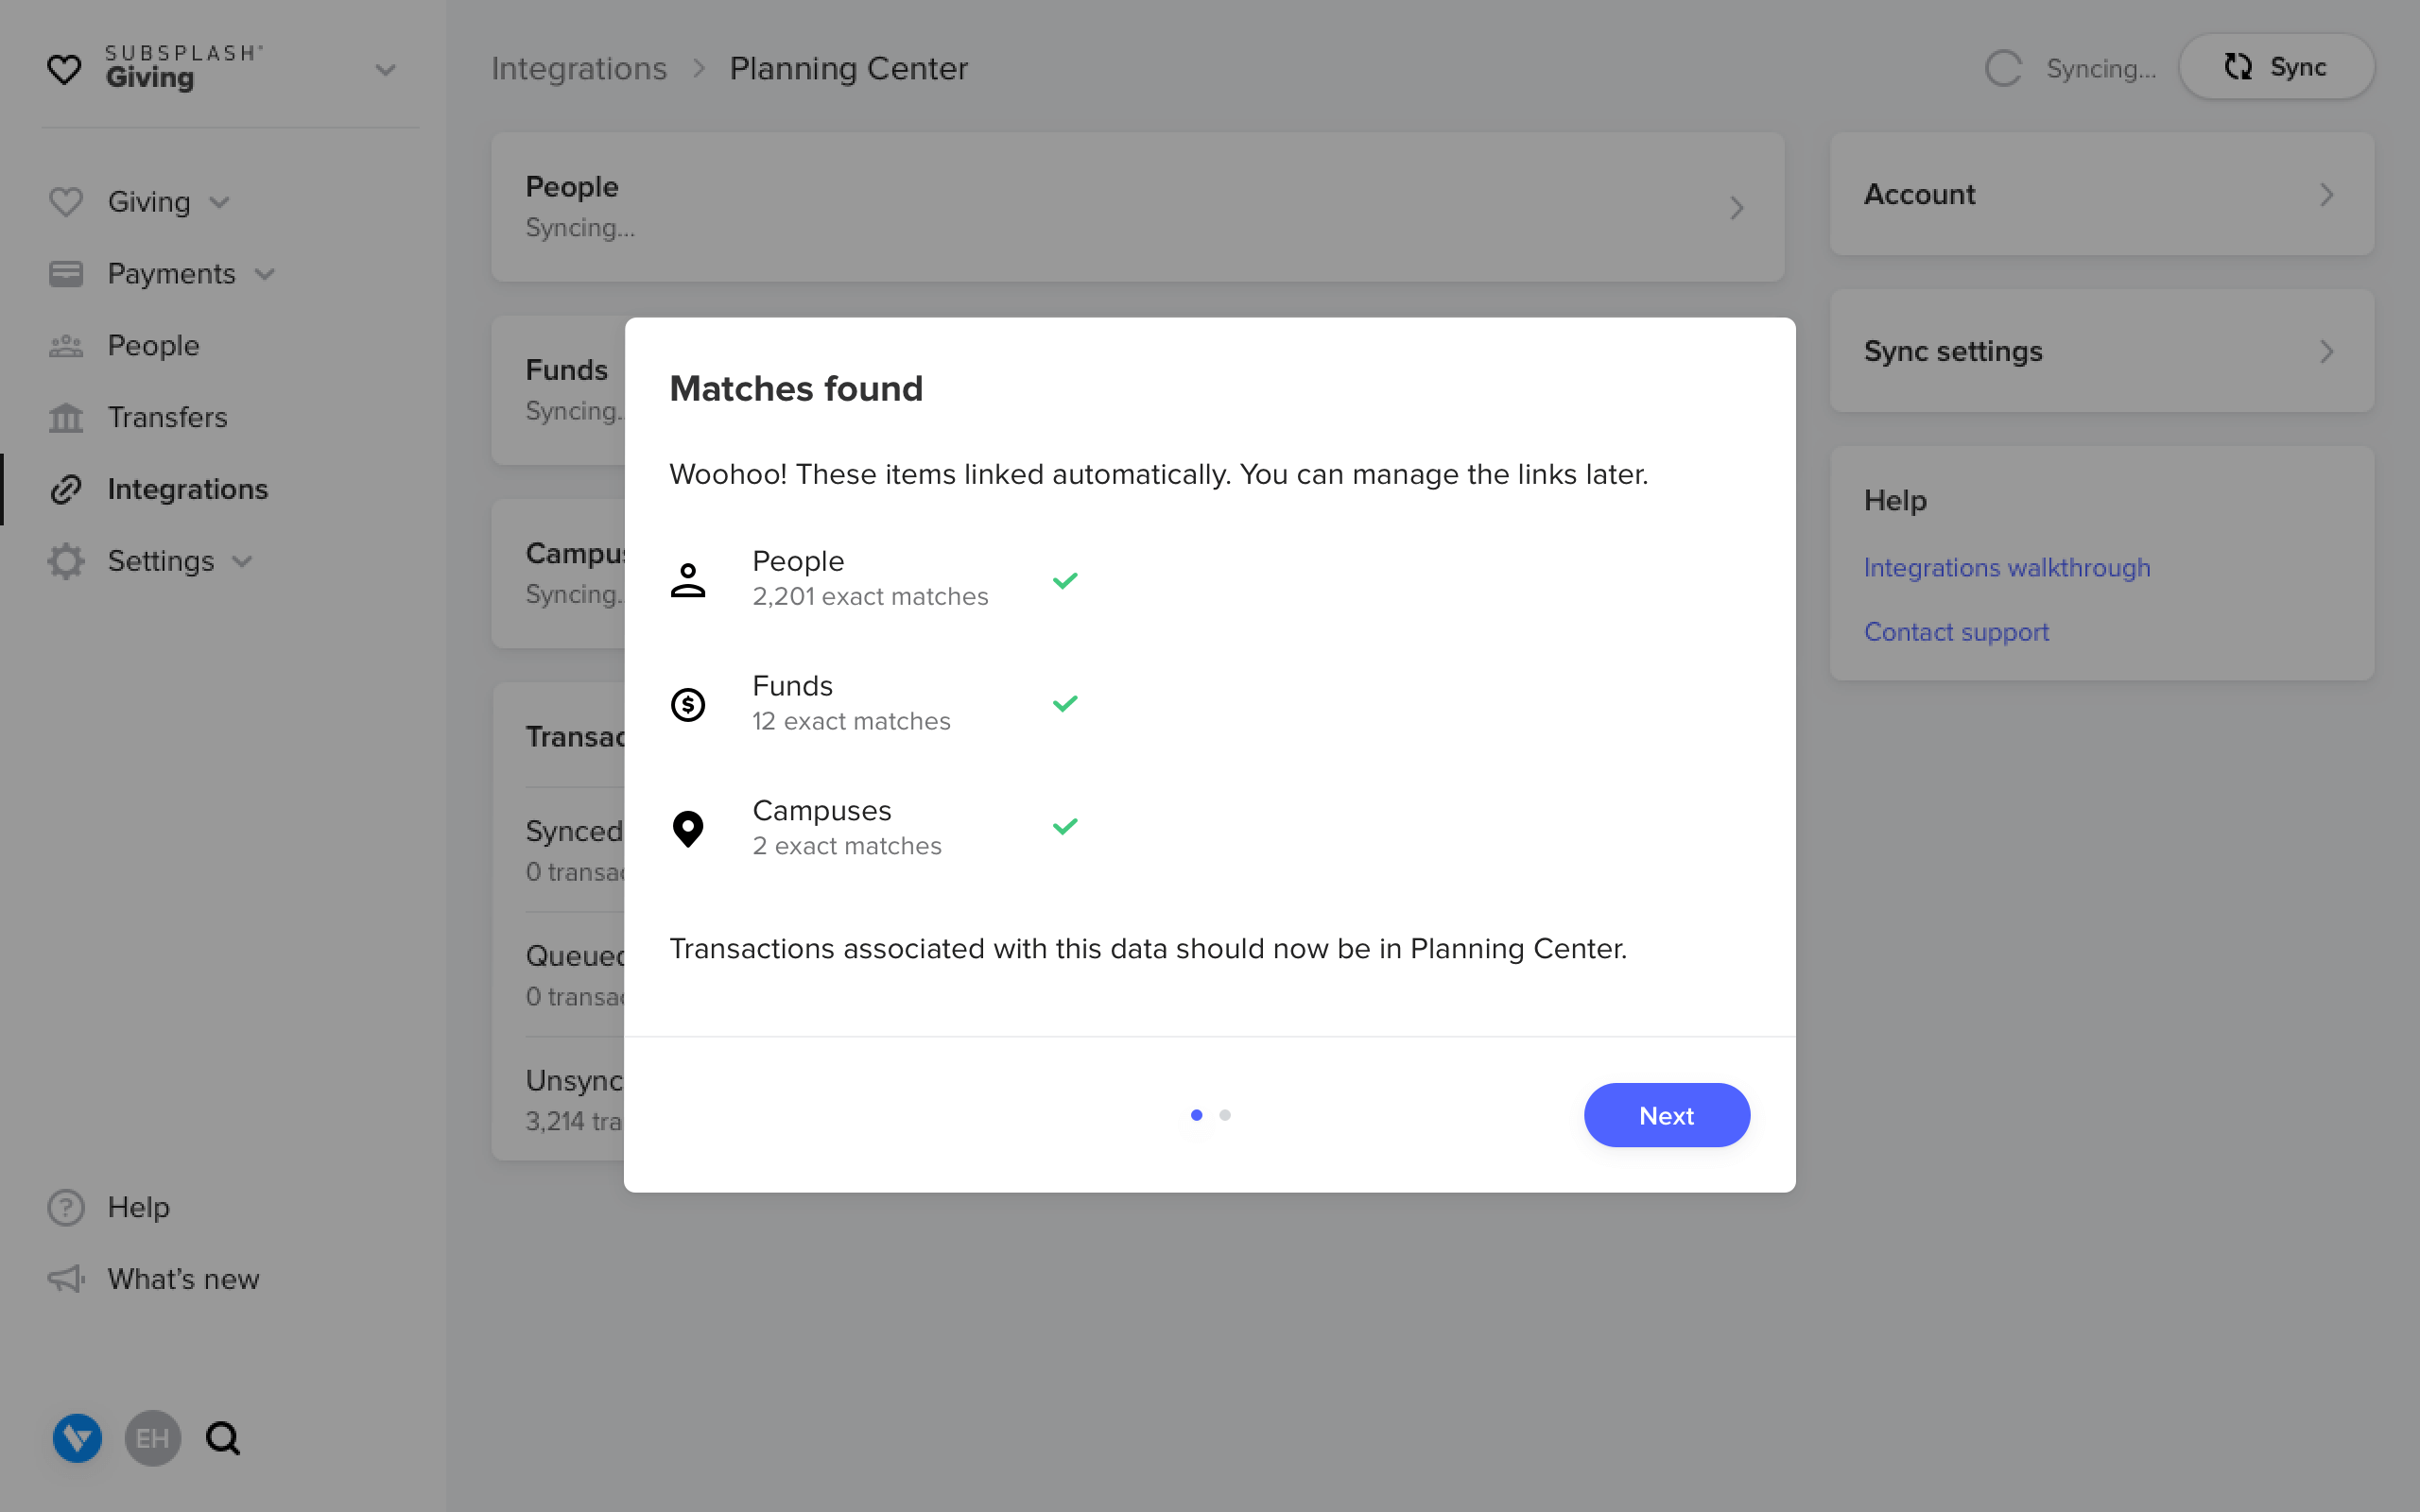Click the search magnifier icon
The height and width of the screenshot is (1512, 2420).
(223, 1438)
